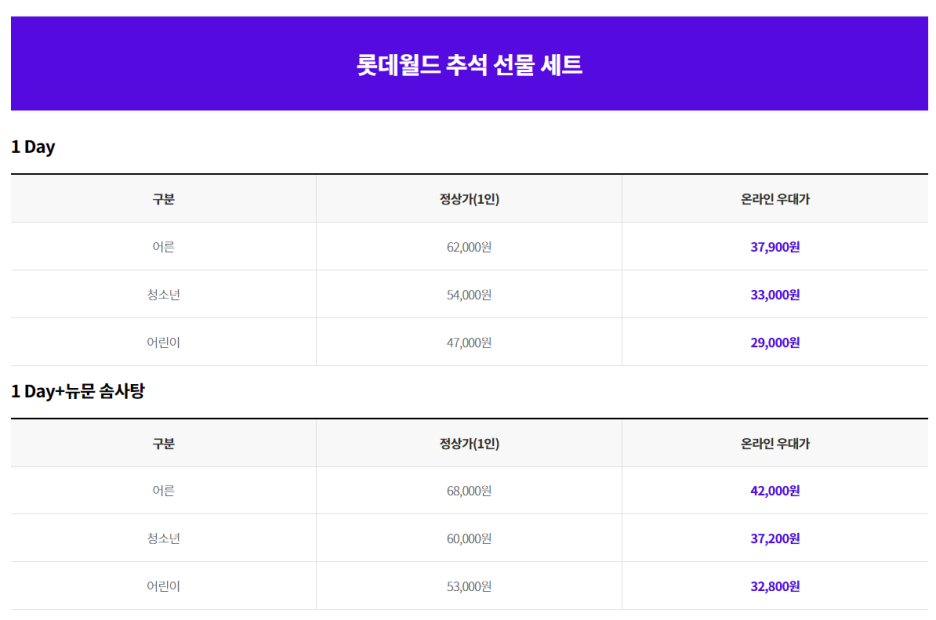This screenshot has width=936, height=620.
Task: Click 정상가(1인) header in the 1 Day table
Action: (x=469, y=199)
